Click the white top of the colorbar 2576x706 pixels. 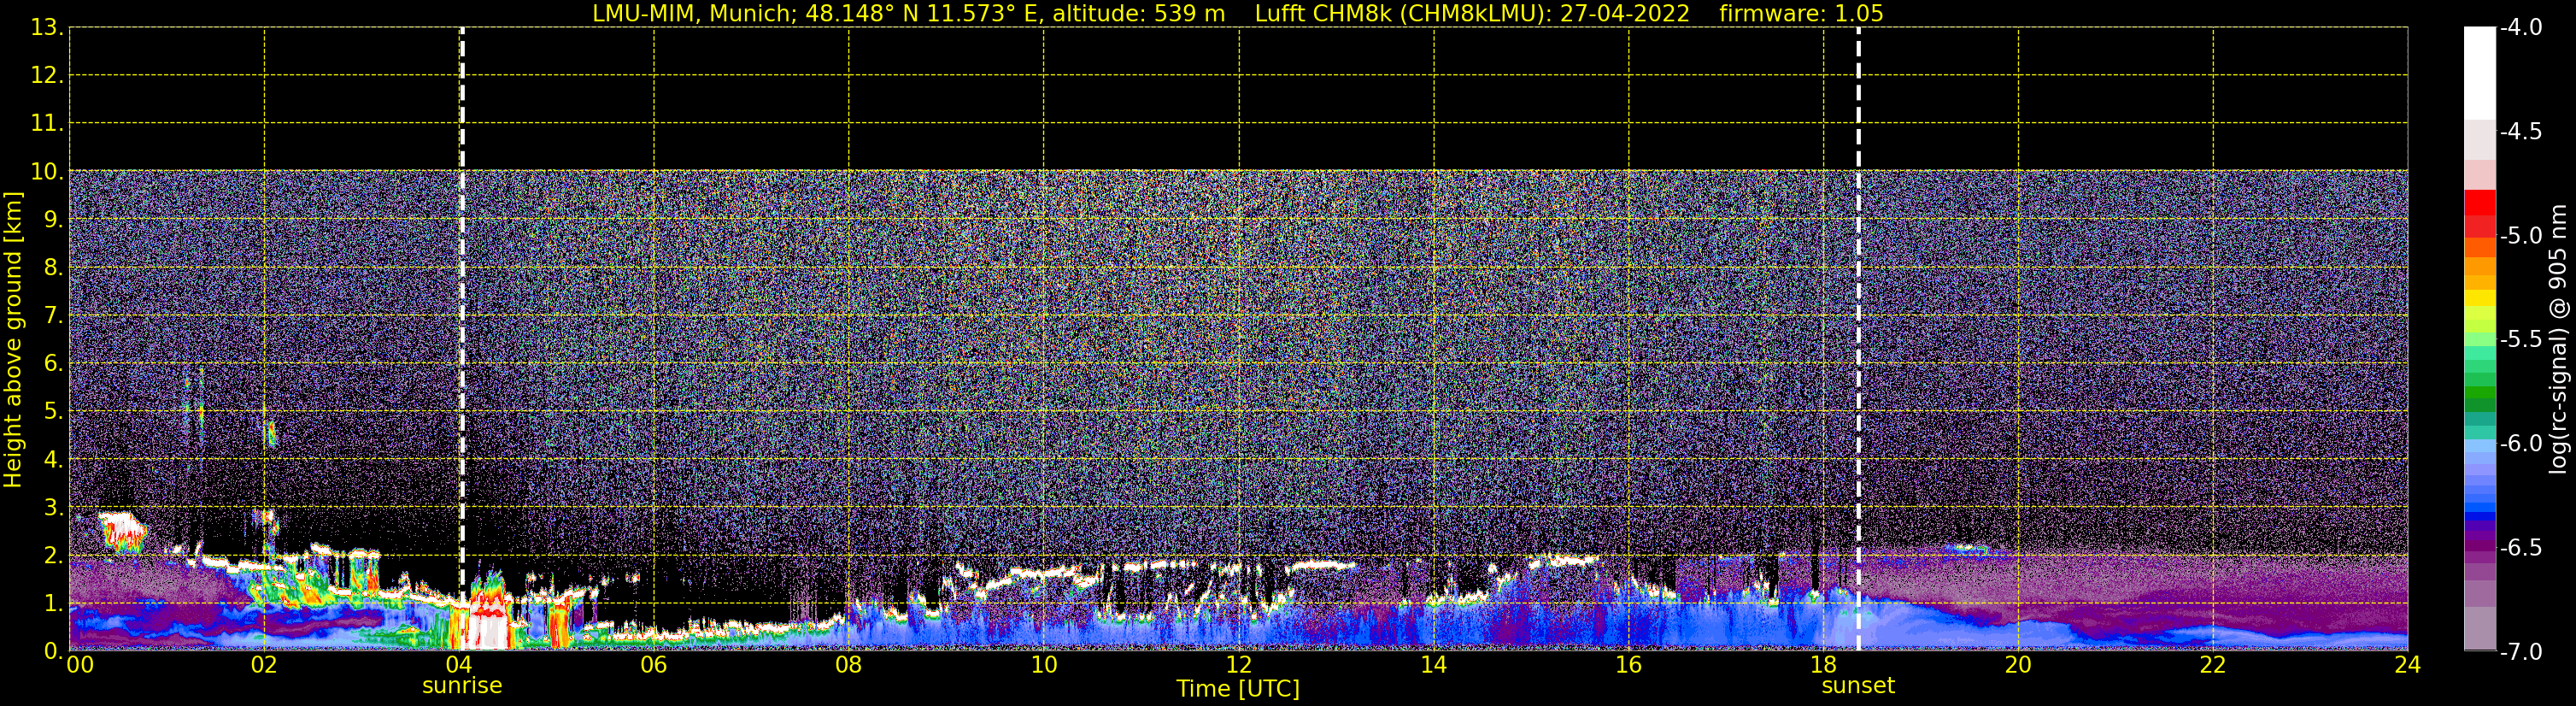(2480, 73)
